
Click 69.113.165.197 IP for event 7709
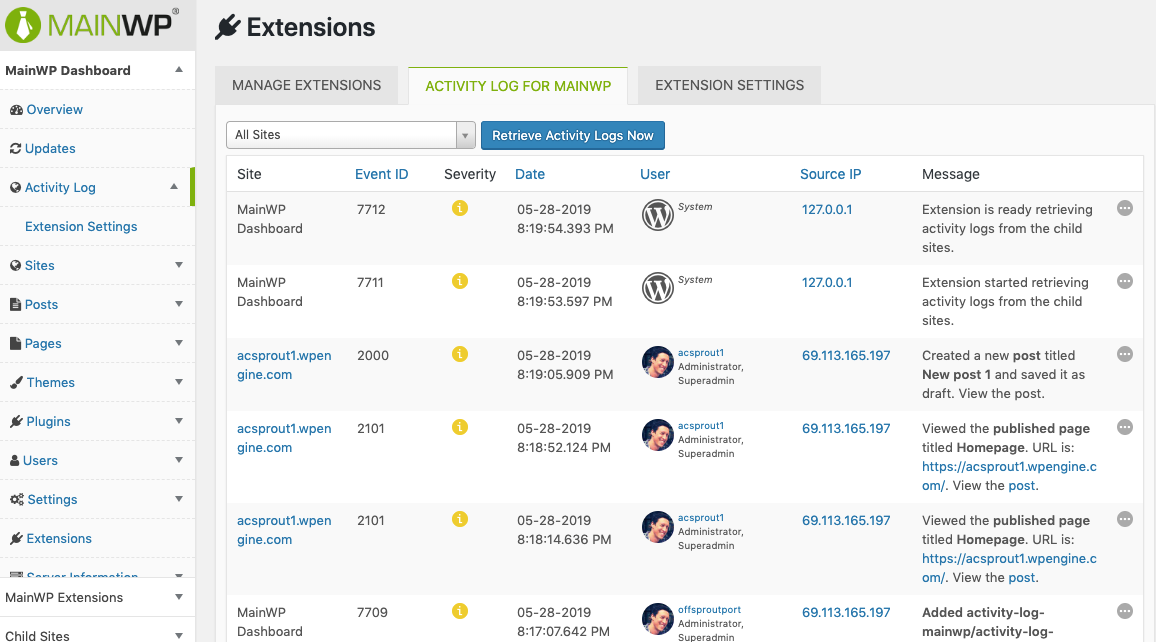pyautogui.click(x=846, y=613)
